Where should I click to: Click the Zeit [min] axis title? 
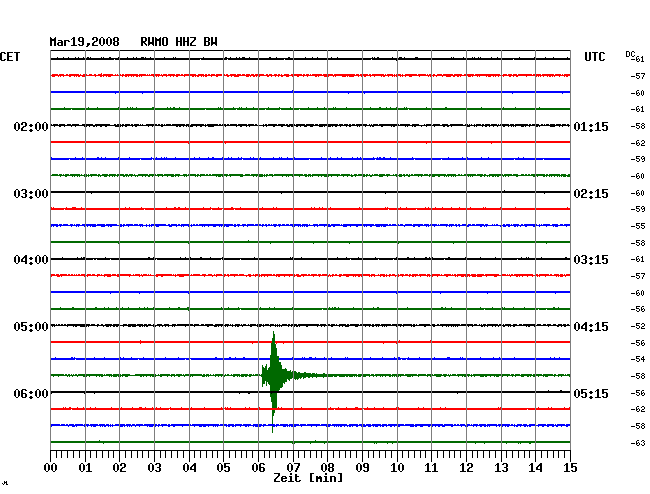308,478
